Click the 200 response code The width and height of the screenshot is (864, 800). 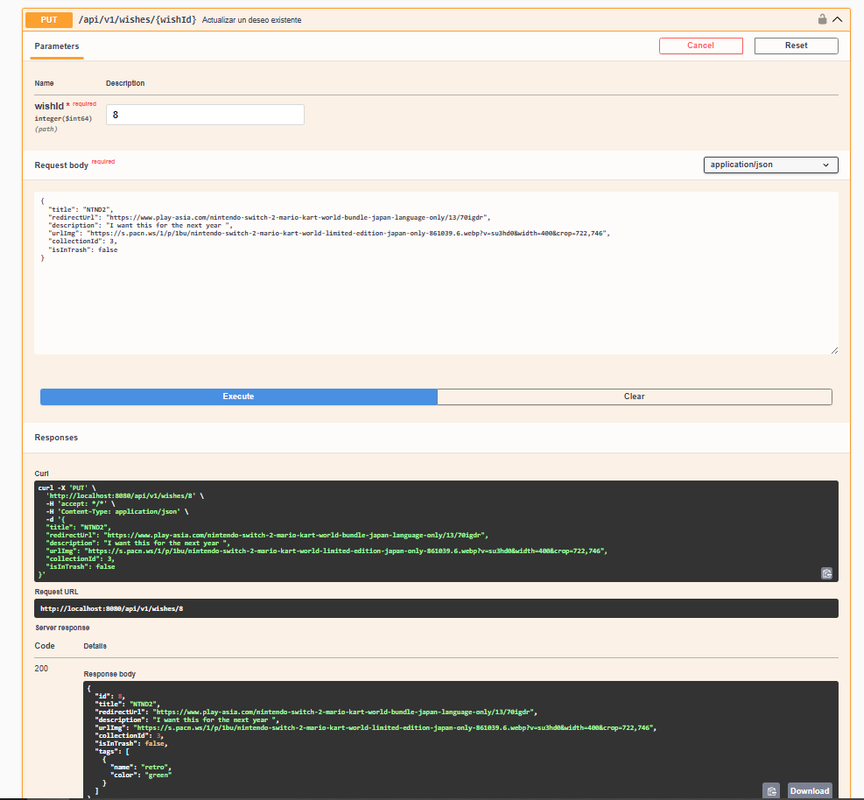(41, 668)
